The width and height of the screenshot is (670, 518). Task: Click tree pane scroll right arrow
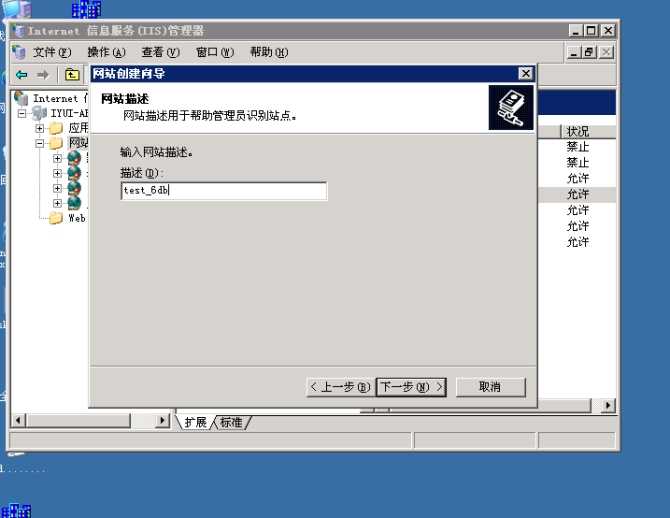point(162,421)
